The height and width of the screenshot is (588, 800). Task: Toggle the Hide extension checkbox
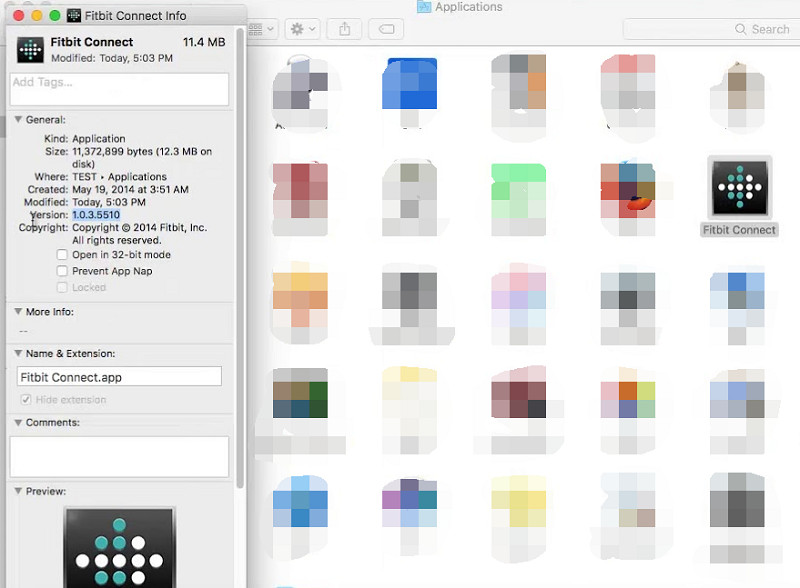pos(26,400)
